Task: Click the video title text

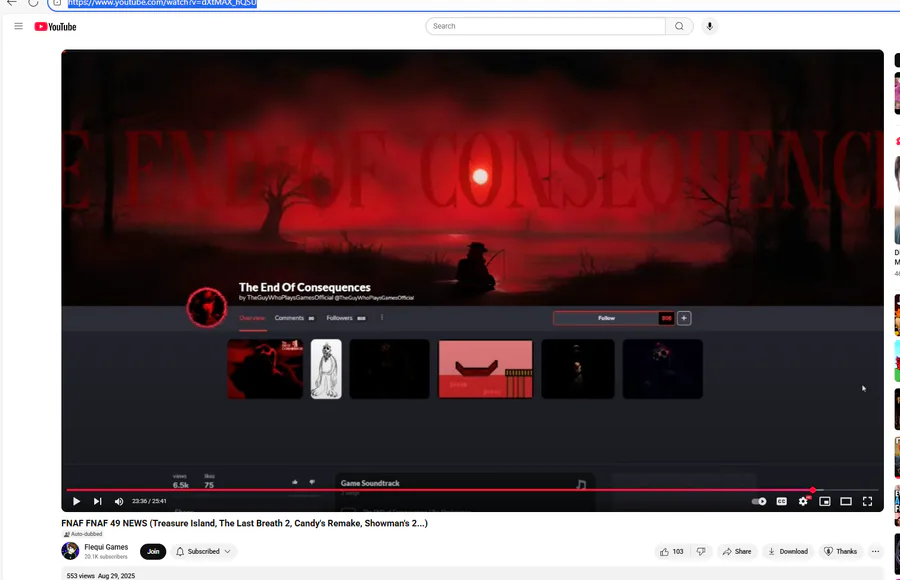Action: pos(245,523)
